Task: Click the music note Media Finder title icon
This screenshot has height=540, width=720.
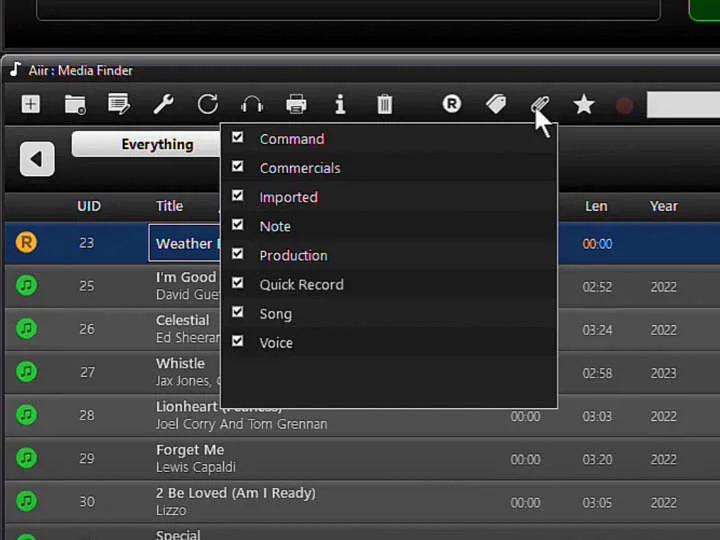Action: (16, 70)
